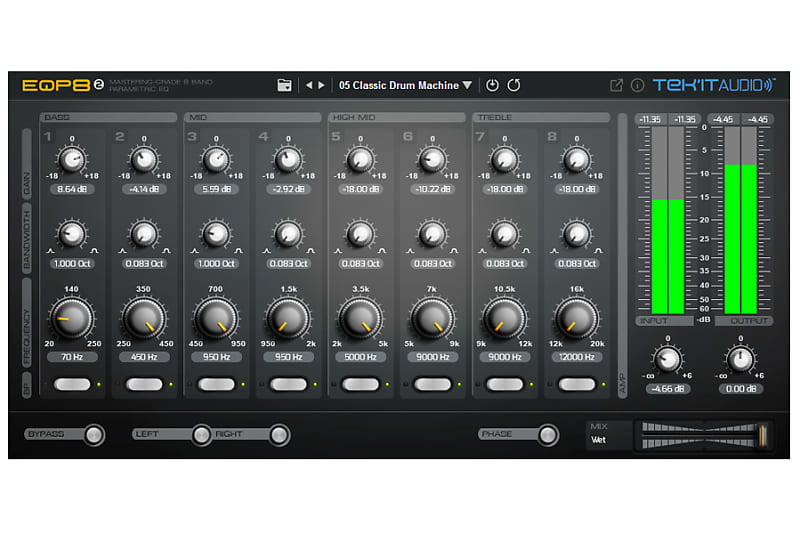
Task: Click band 2 gain knob
Action: pos(144,160)
